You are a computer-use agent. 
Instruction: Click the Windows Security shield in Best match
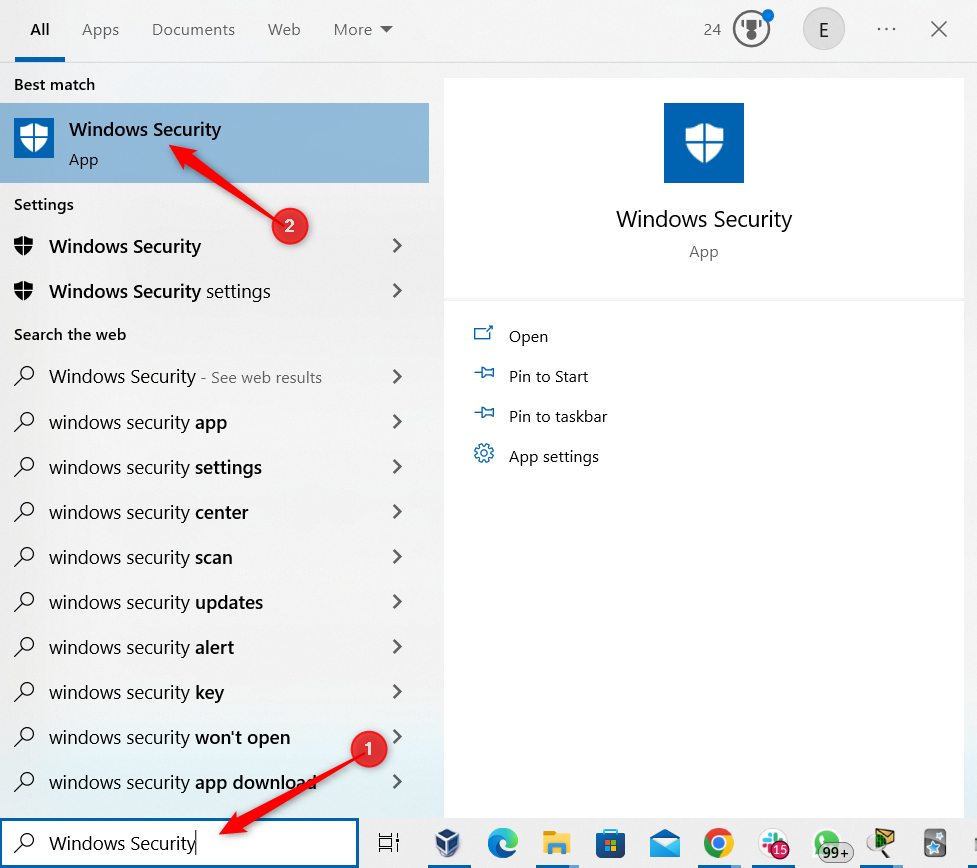[33, 136]
